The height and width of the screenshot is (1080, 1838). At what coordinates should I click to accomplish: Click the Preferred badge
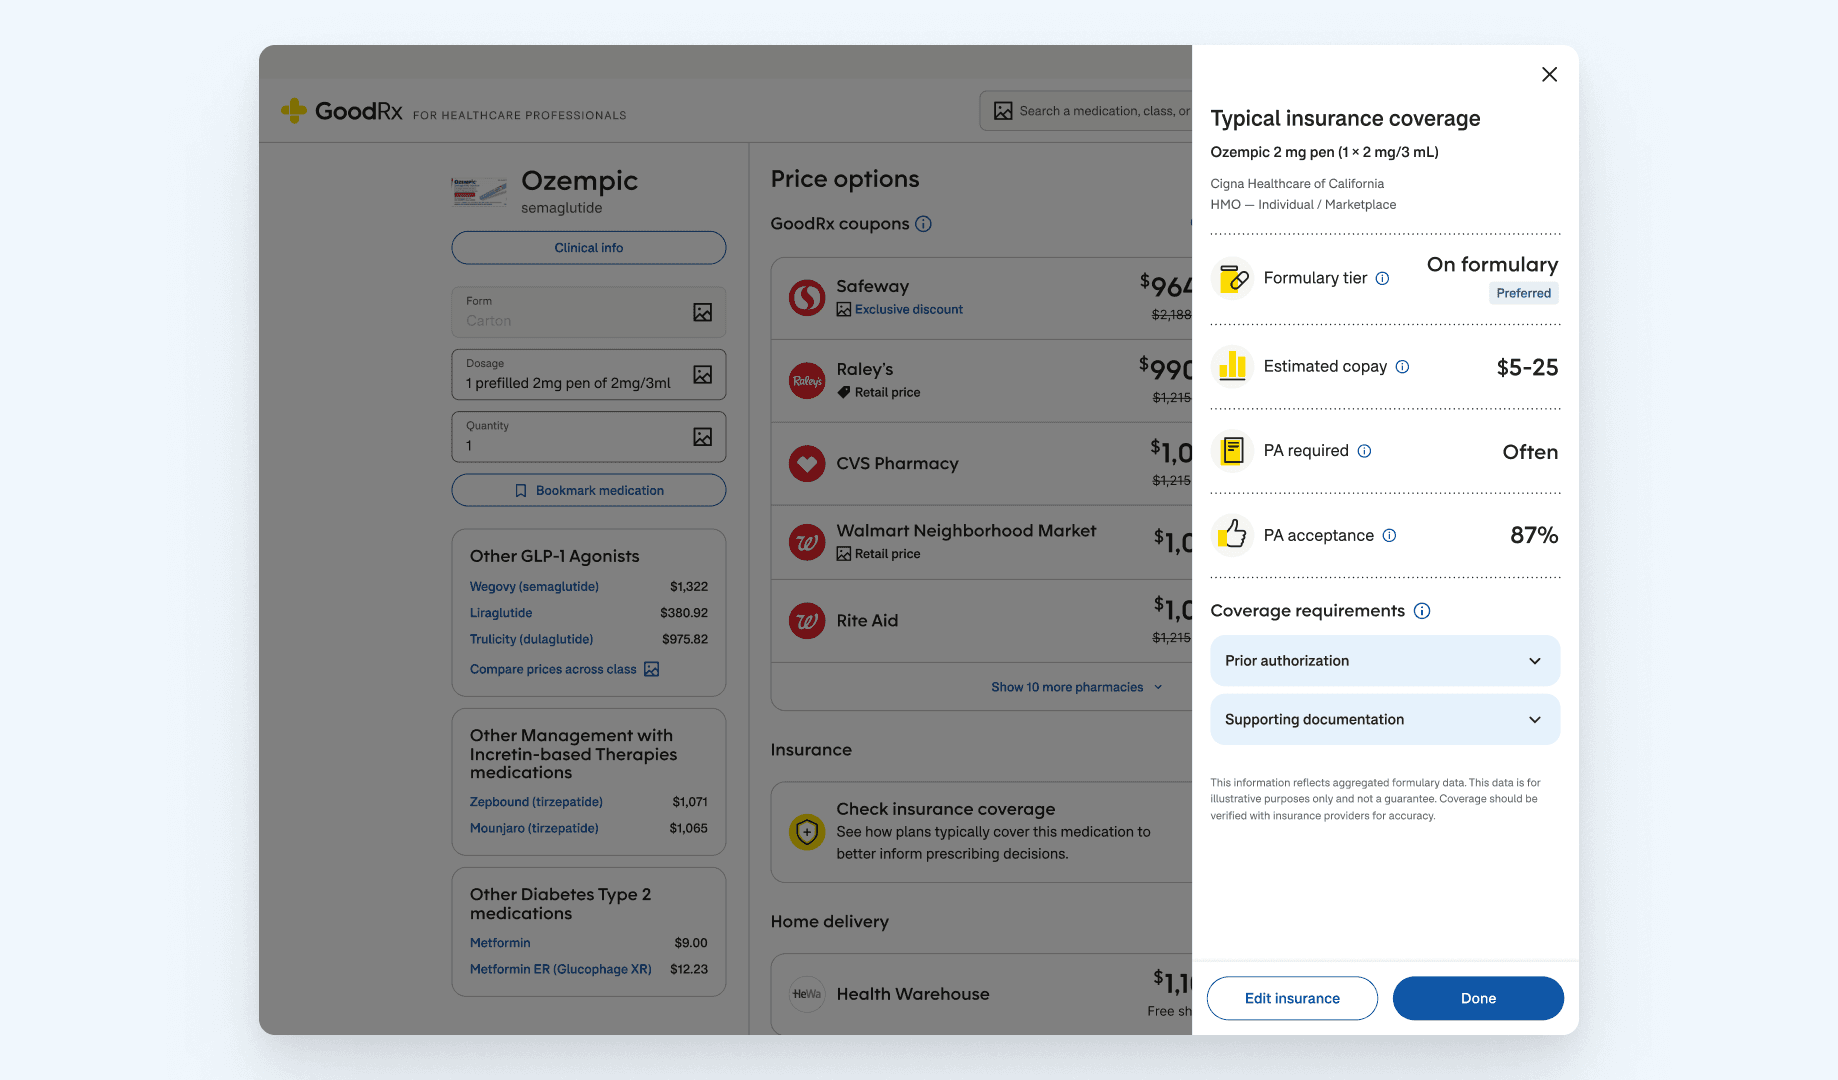[x=1523, y=293]
